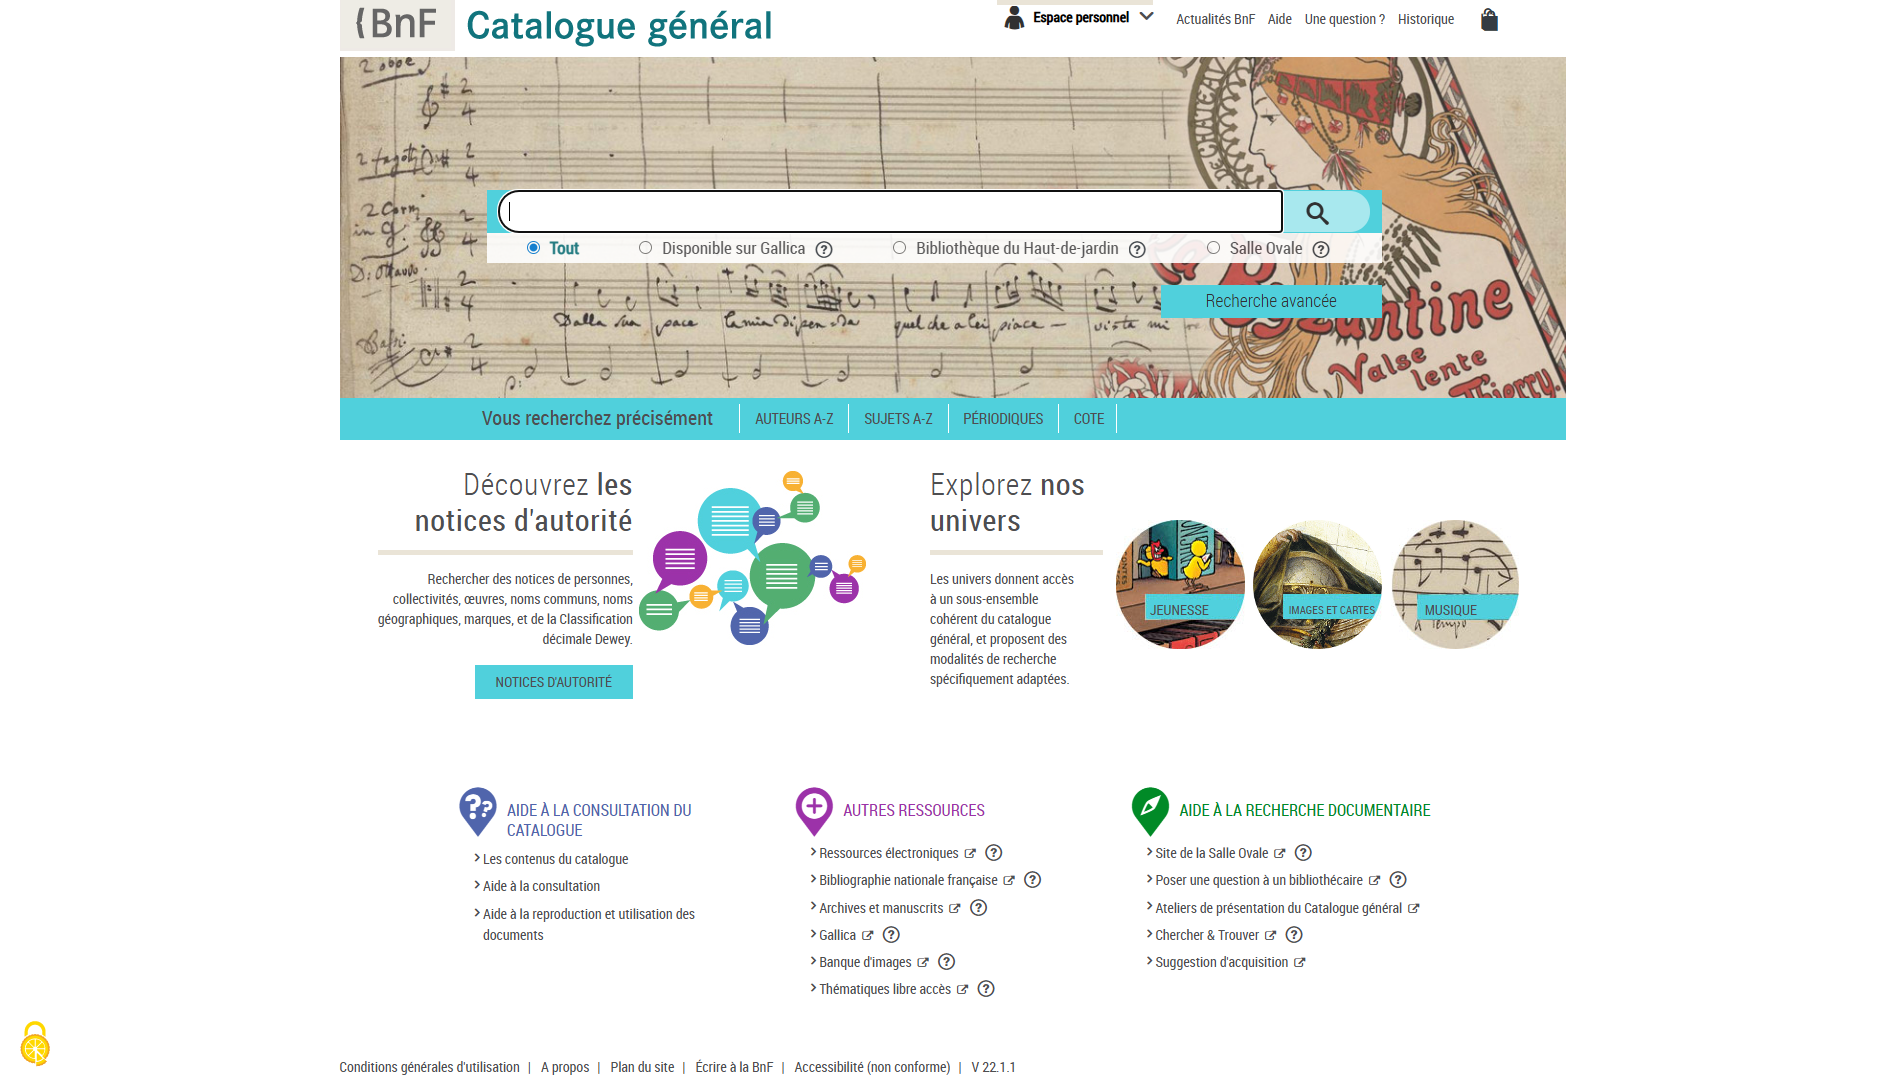Open the shopping bag basket icon
Screen dimensions: 1904x1080
pos(1488,20)
